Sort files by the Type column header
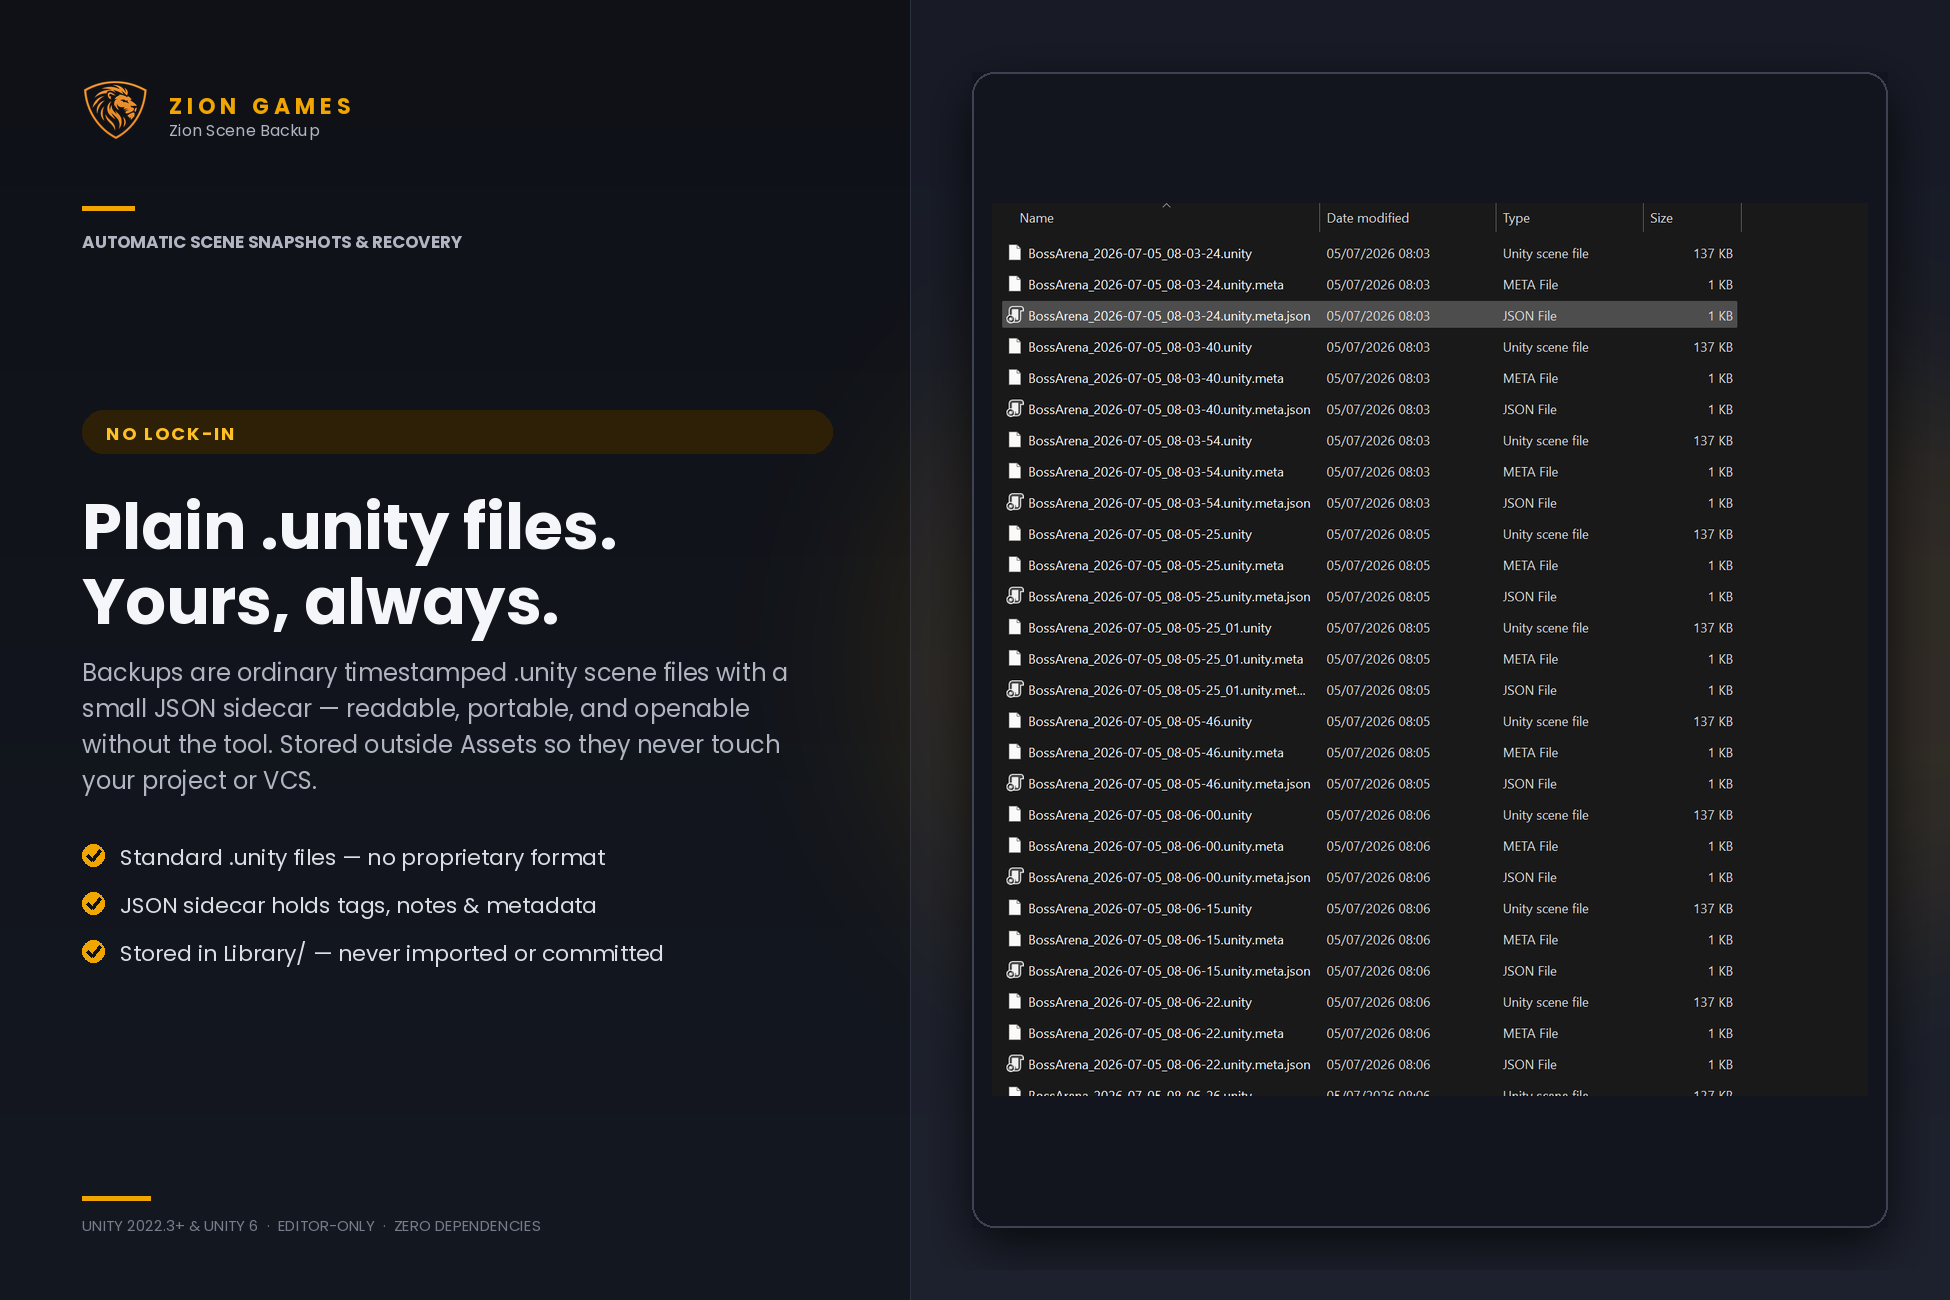This screenshot has height=1300, width=1950. 1516,218
